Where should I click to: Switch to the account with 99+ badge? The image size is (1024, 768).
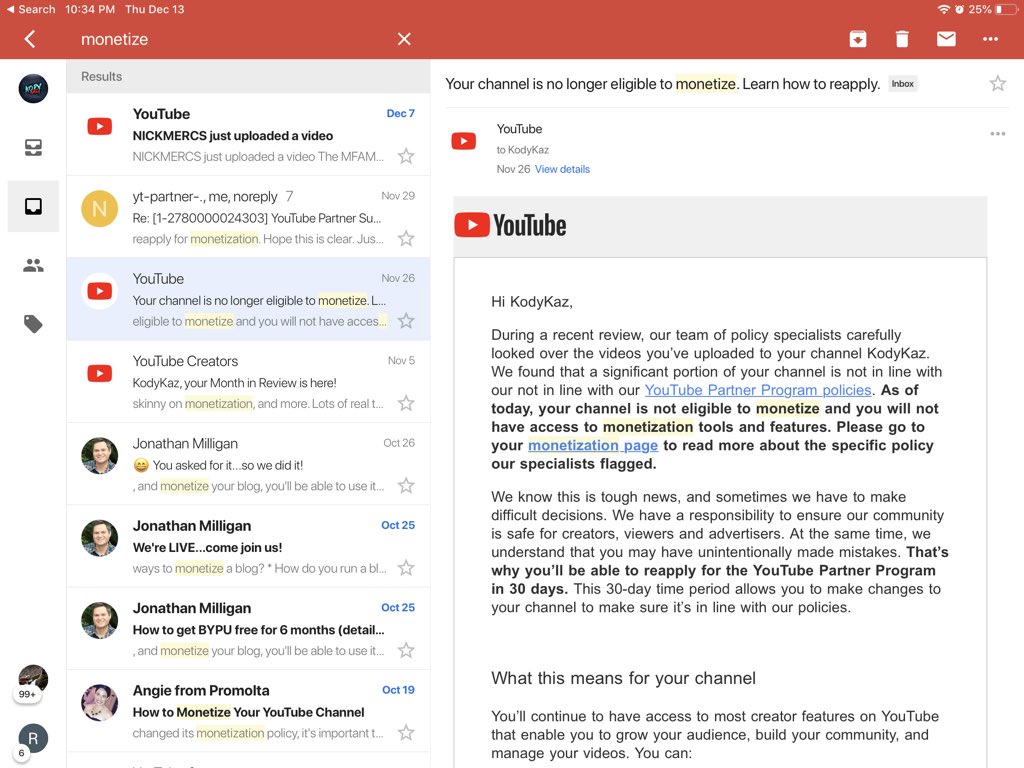click(32, 682)
